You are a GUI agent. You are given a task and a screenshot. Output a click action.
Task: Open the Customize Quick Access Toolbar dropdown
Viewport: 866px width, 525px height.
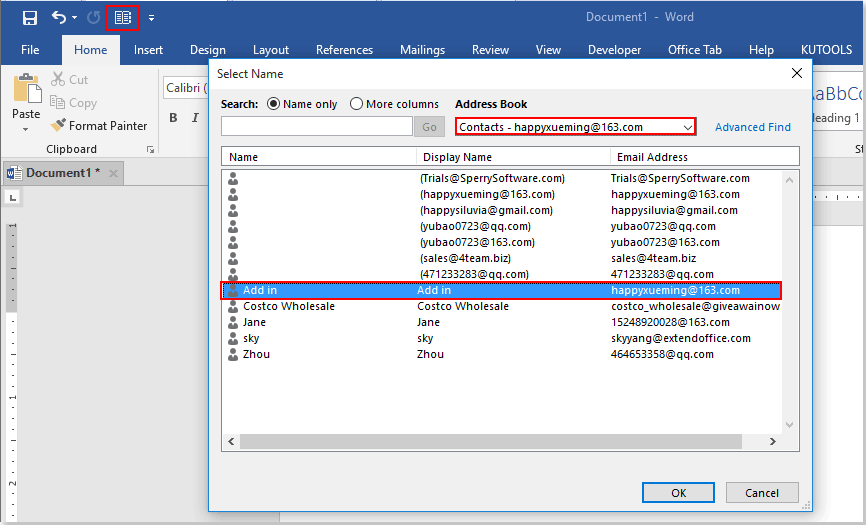pyautogui.click(x=151, y=18)
